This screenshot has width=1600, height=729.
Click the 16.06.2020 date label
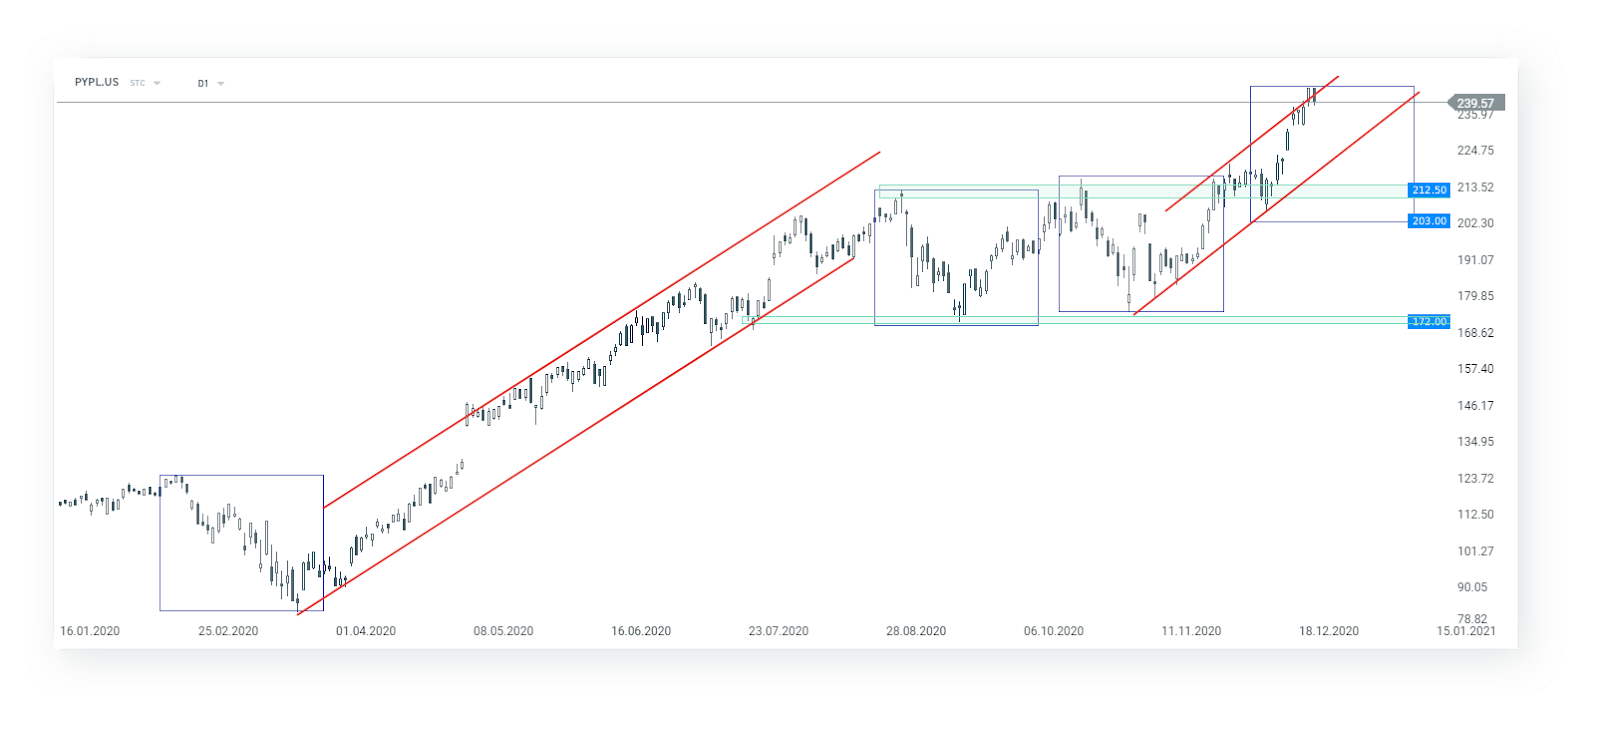pyautogui.click(x=641, y=631)
